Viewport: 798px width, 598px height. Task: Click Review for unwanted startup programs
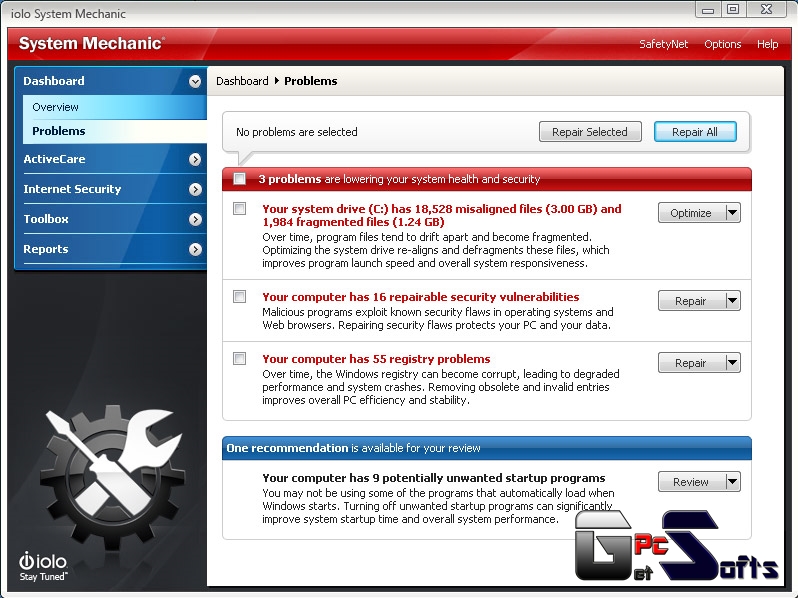coord(691,481)
